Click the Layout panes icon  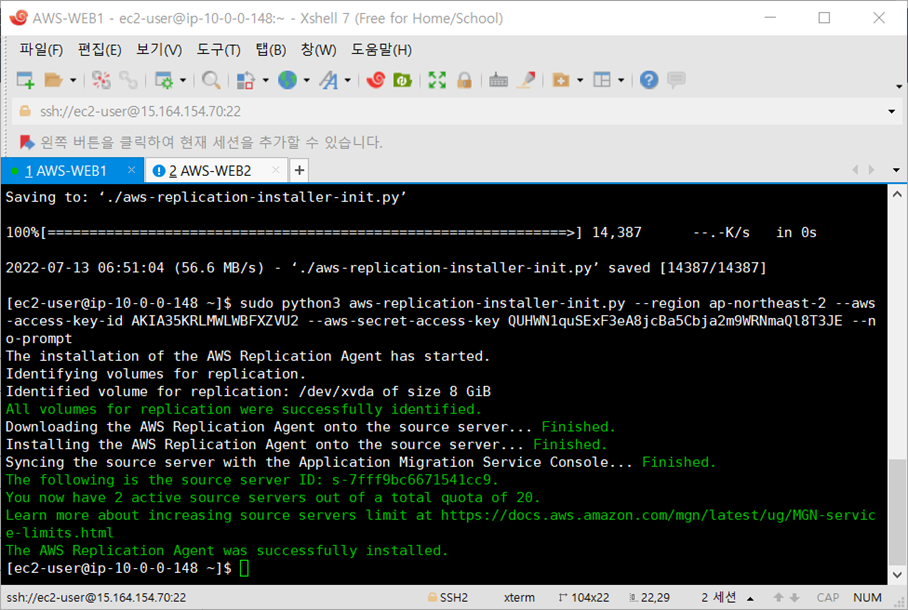pyautogui.click(x=602, y=80)
